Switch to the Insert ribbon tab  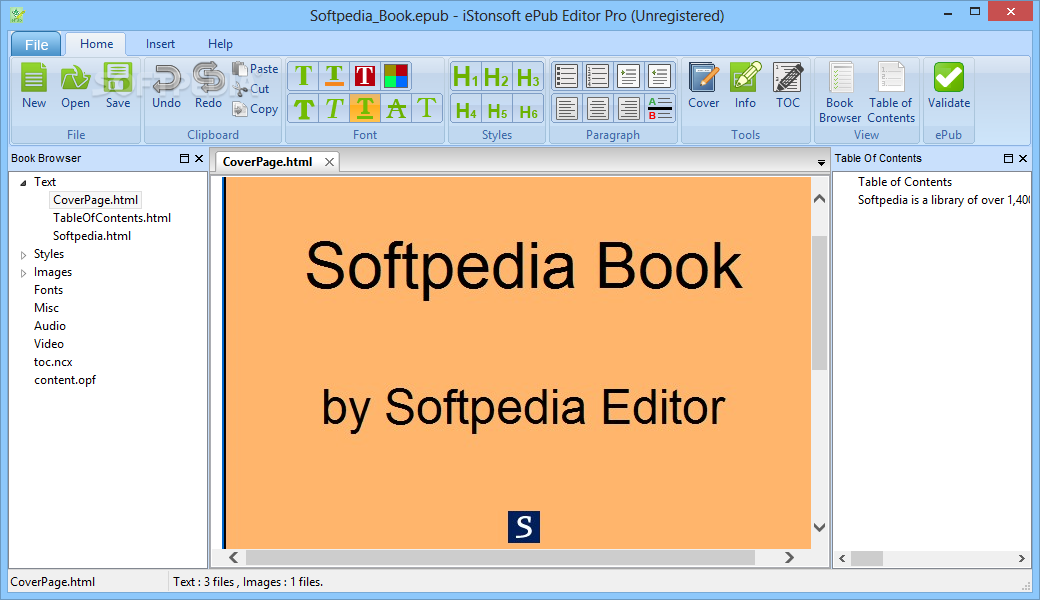[x=161, y=44]
